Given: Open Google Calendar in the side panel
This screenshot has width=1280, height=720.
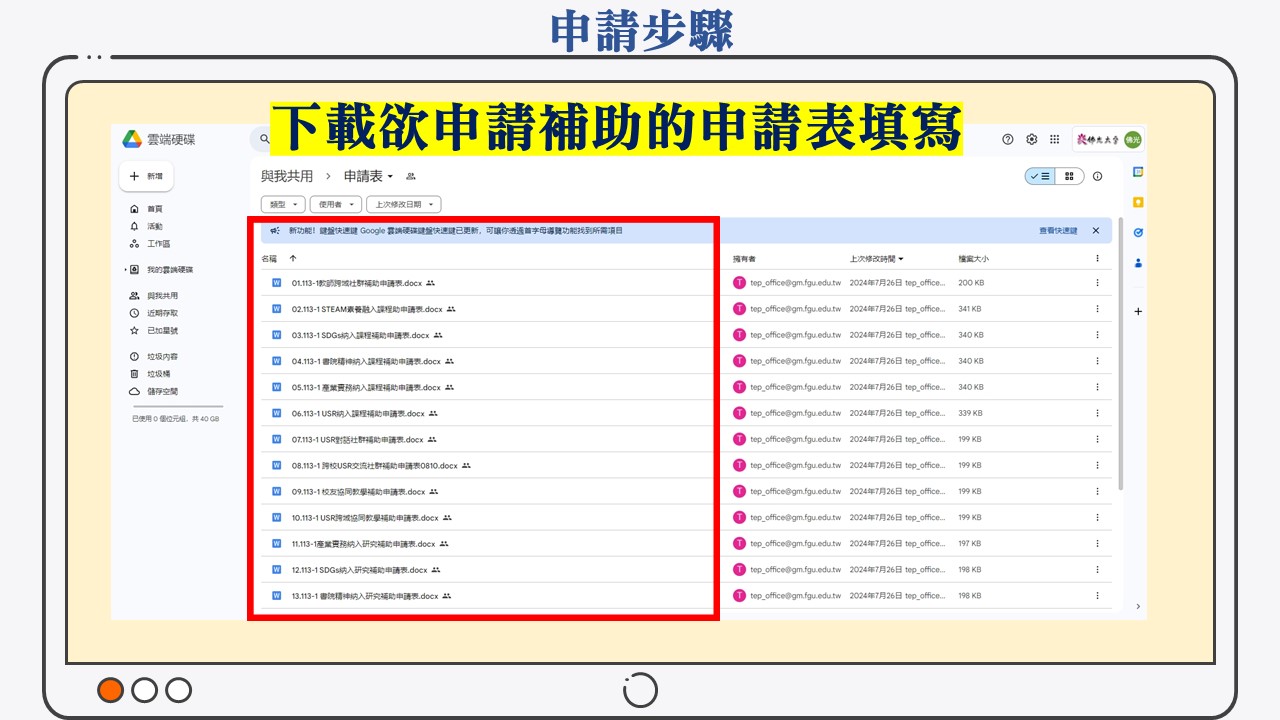Looking at the screenshot, I should tap(1138, 172).
